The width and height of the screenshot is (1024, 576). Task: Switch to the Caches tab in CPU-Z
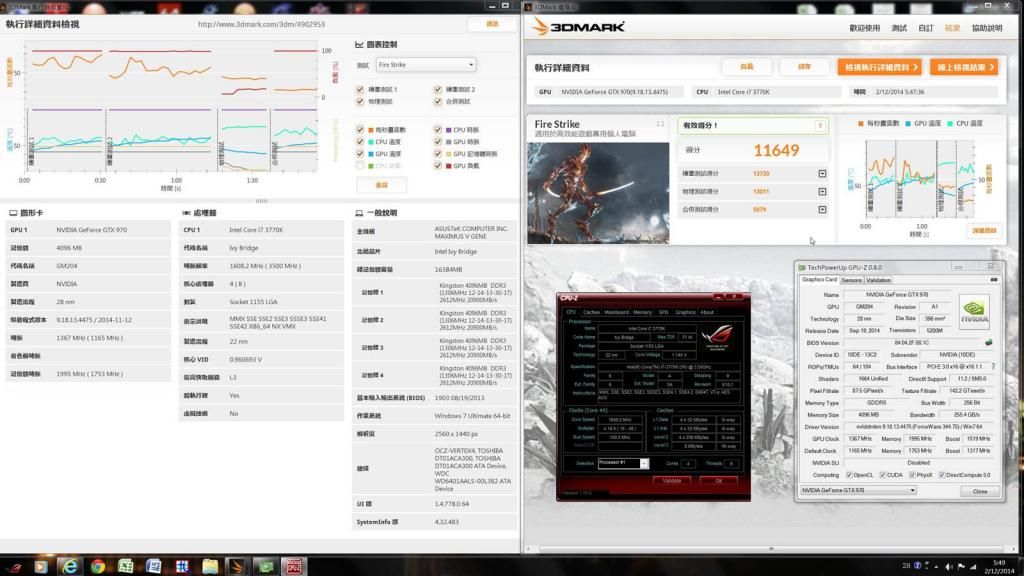(591, 312)
